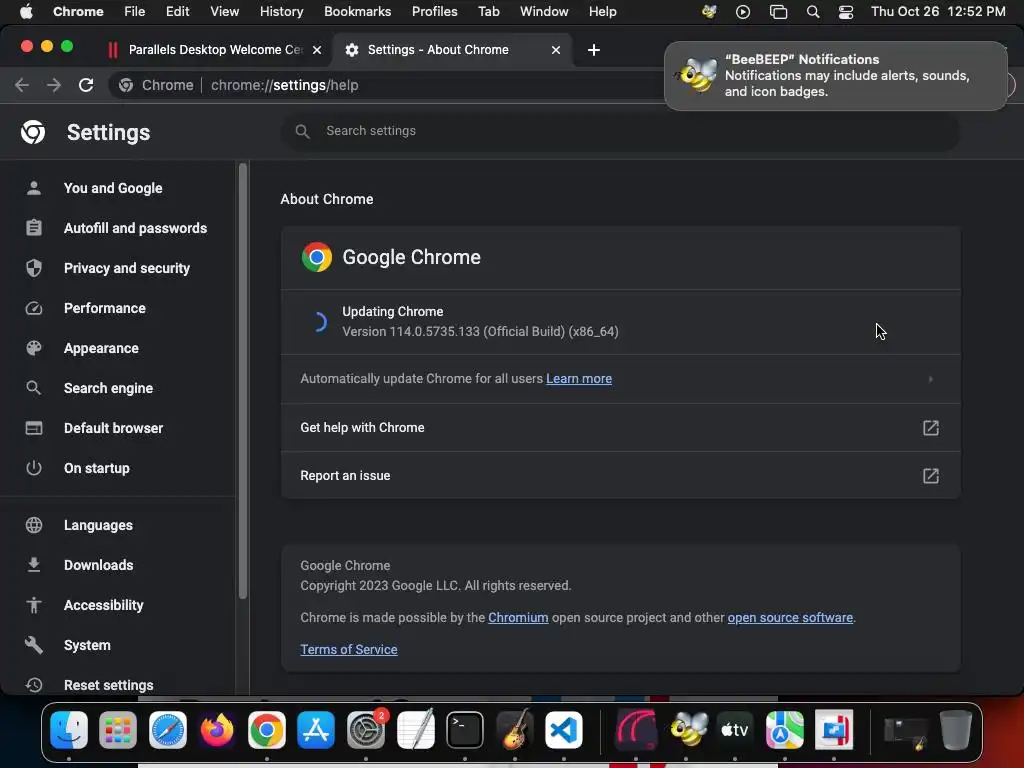Click BeeBEEP icon in the menu bar
Screen dimensions: 1024x768
point(709,12)
